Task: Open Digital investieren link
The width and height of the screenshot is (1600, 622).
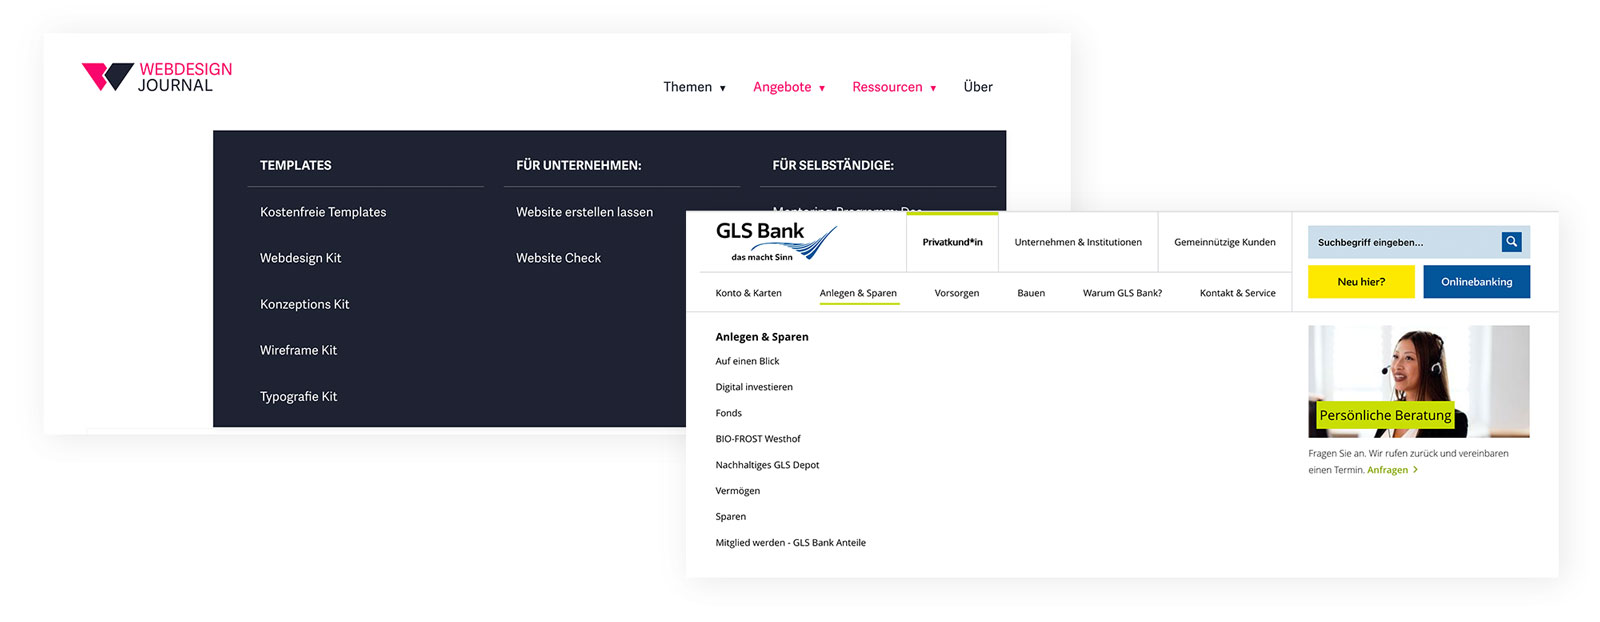Action: 754,387
